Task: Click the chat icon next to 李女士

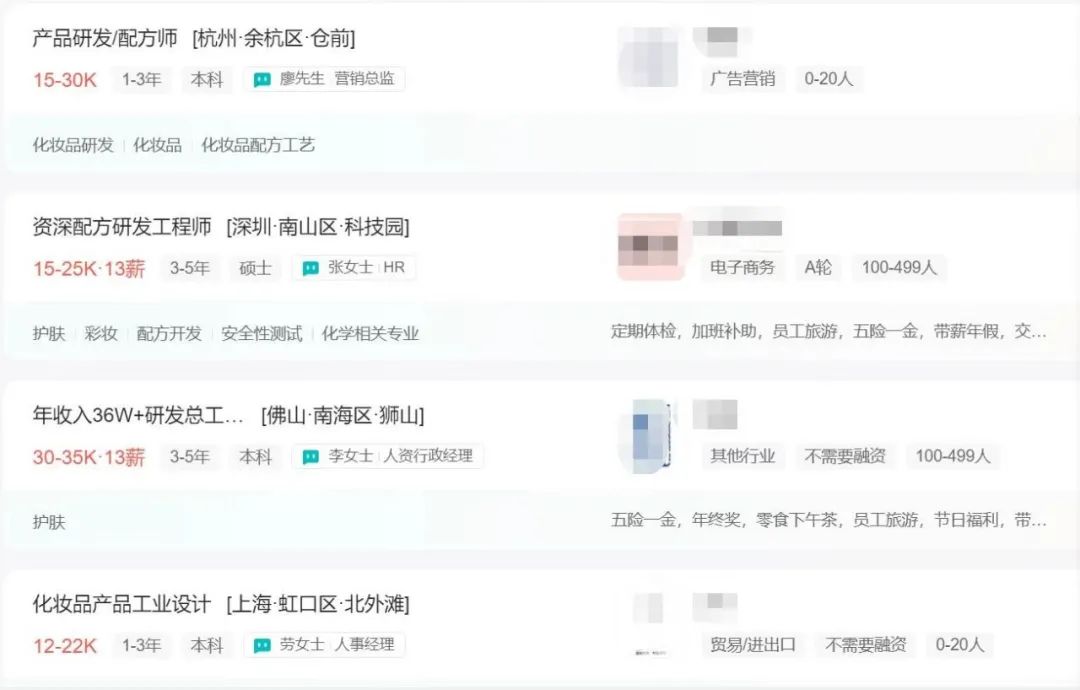Action: tap(311, 457)
